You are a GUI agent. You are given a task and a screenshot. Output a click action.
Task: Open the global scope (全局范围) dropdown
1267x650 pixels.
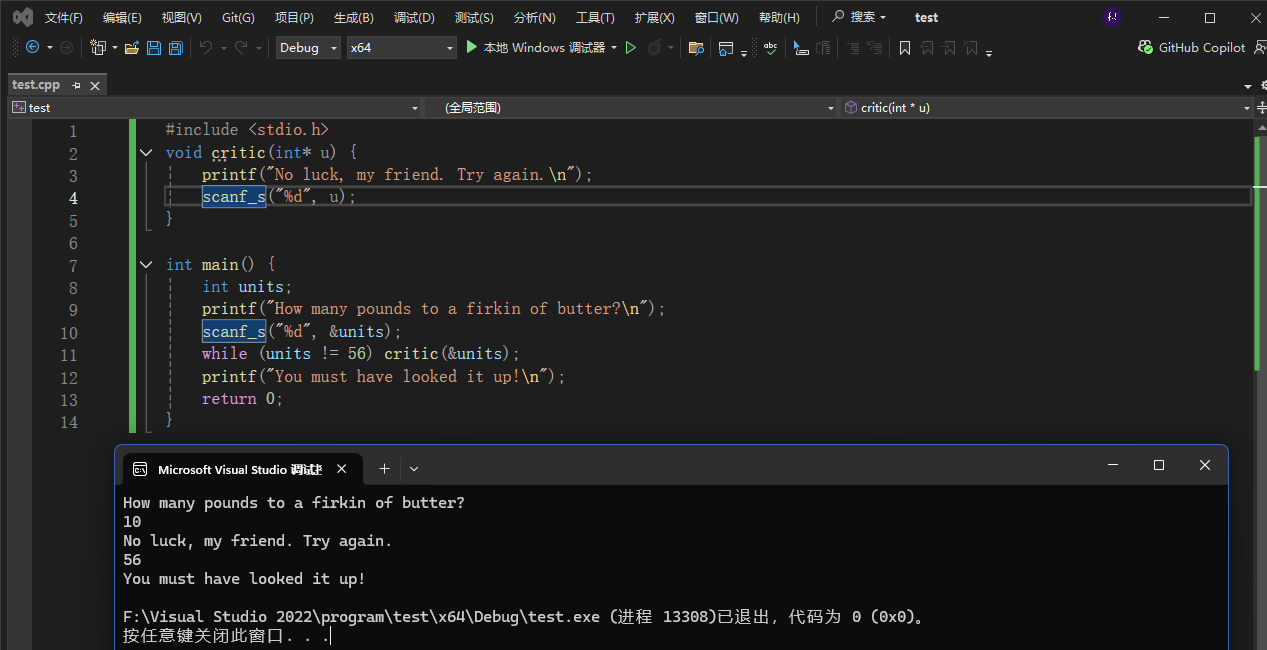point(632,107)
